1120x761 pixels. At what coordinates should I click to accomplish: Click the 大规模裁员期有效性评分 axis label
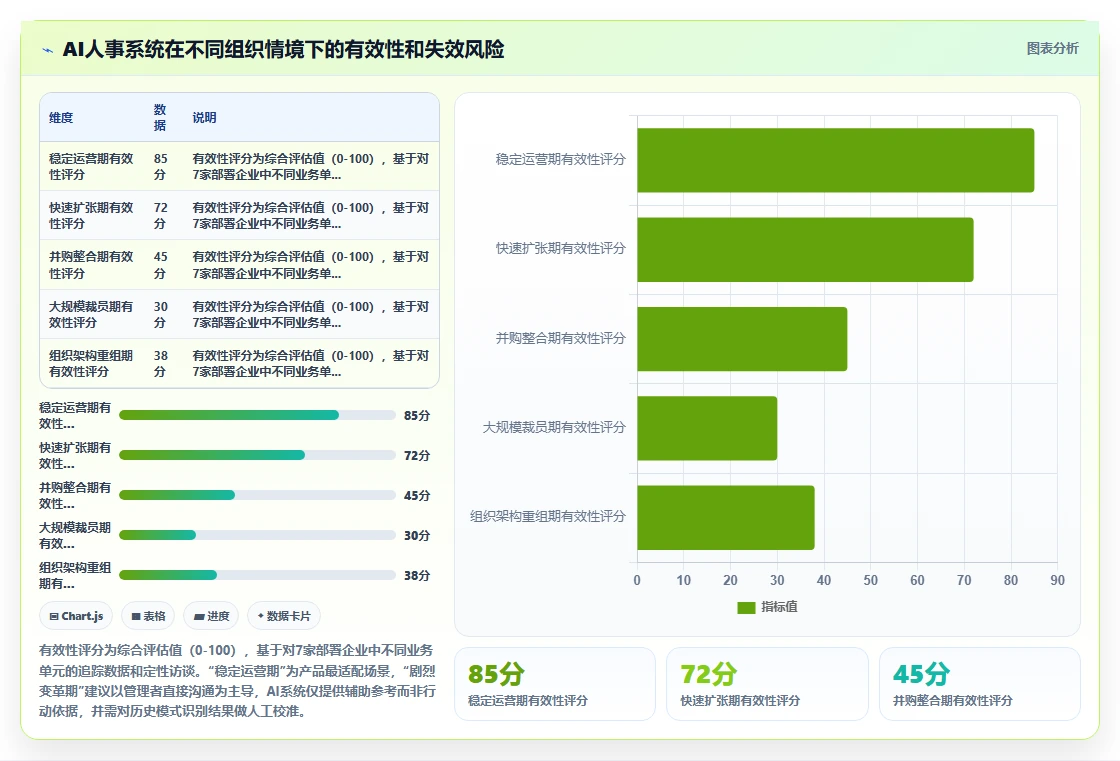coord(554,427)
